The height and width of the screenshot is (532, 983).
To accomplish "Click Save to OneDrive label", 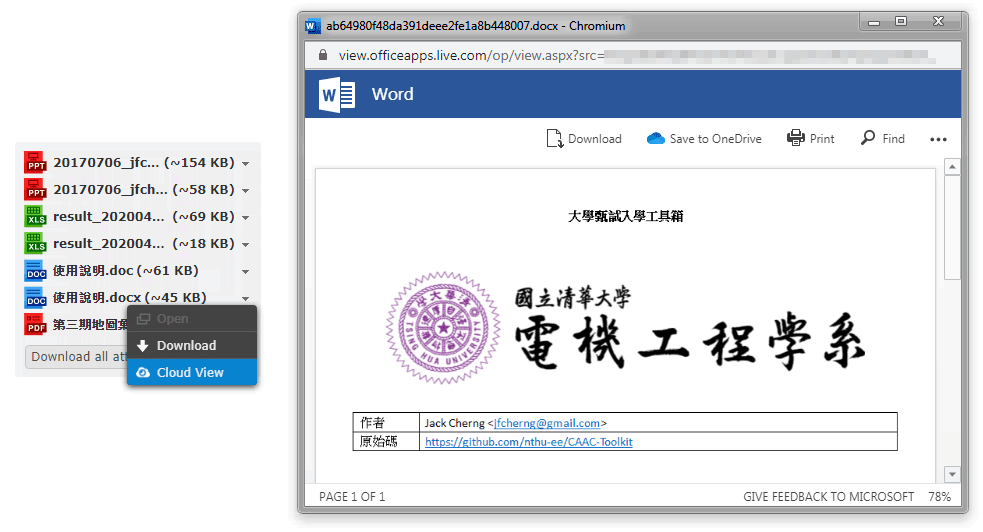I will [x=715, y=139].
